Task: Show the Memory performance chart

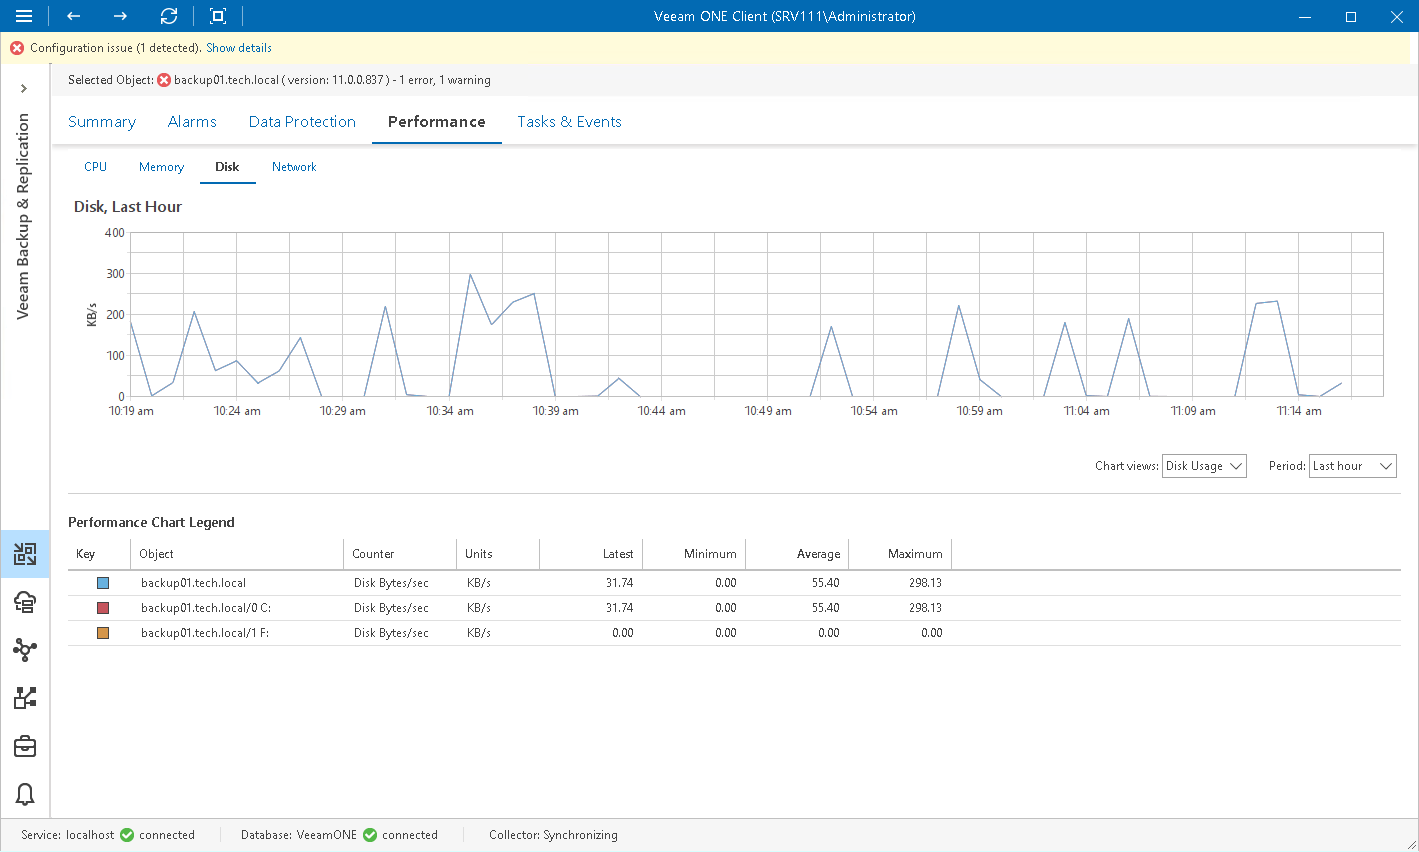Action: pos(161,167)
